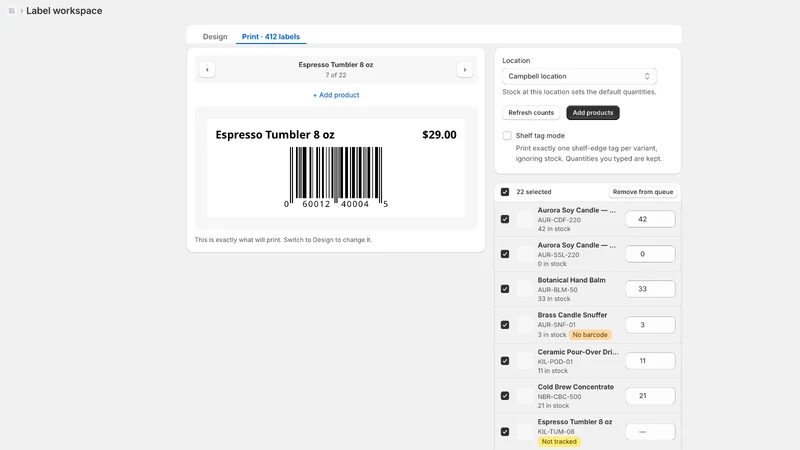The width and height of the screenshot is (800, 450).
Task: Uncheck Cold Brew Concentrate checkbox
Action: click(505, 395)
